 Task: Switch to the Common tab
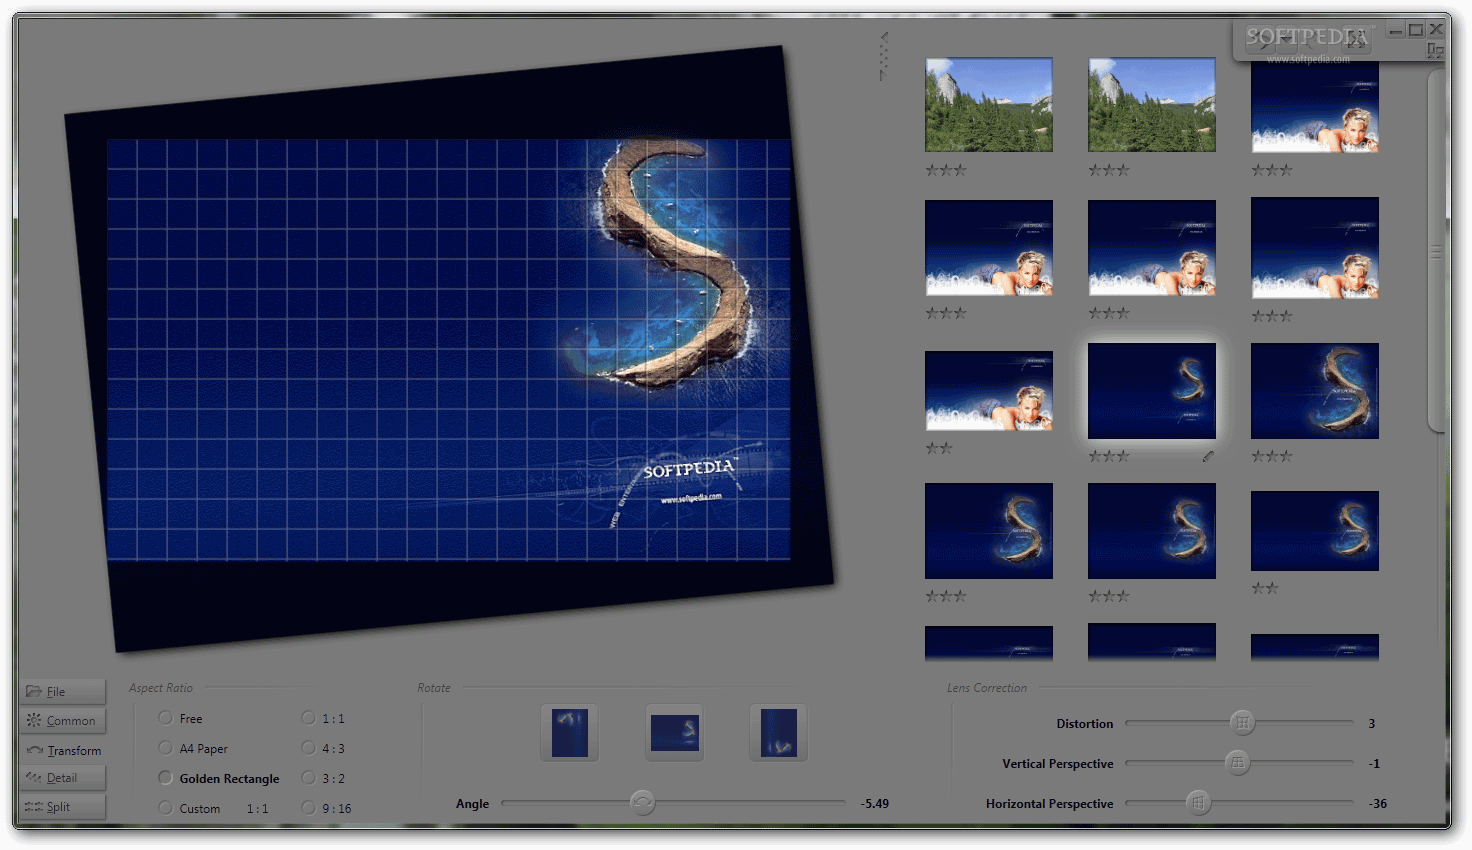coord(62,720)
